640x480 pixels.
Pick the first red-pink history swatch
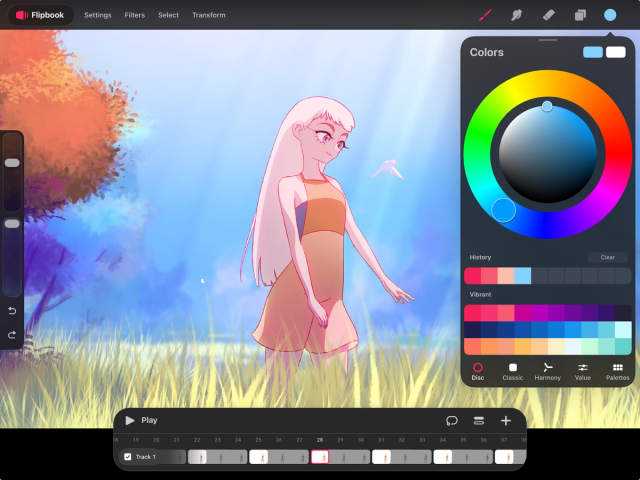[473, 276]
